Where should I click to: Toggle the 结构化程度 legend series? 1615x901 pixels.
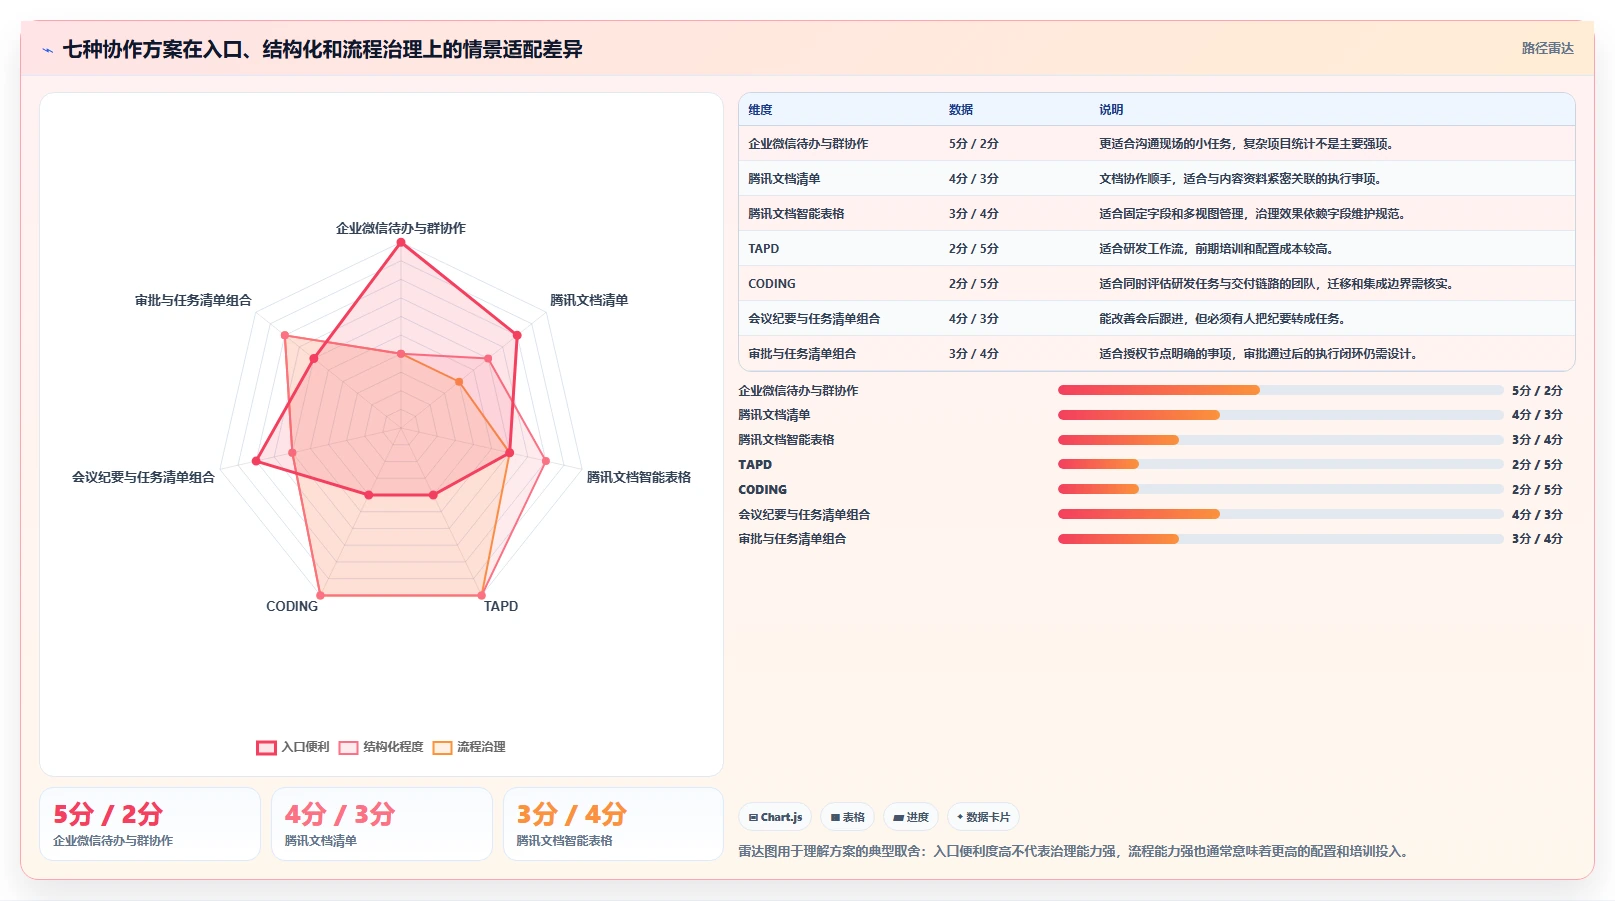point(381,747)
